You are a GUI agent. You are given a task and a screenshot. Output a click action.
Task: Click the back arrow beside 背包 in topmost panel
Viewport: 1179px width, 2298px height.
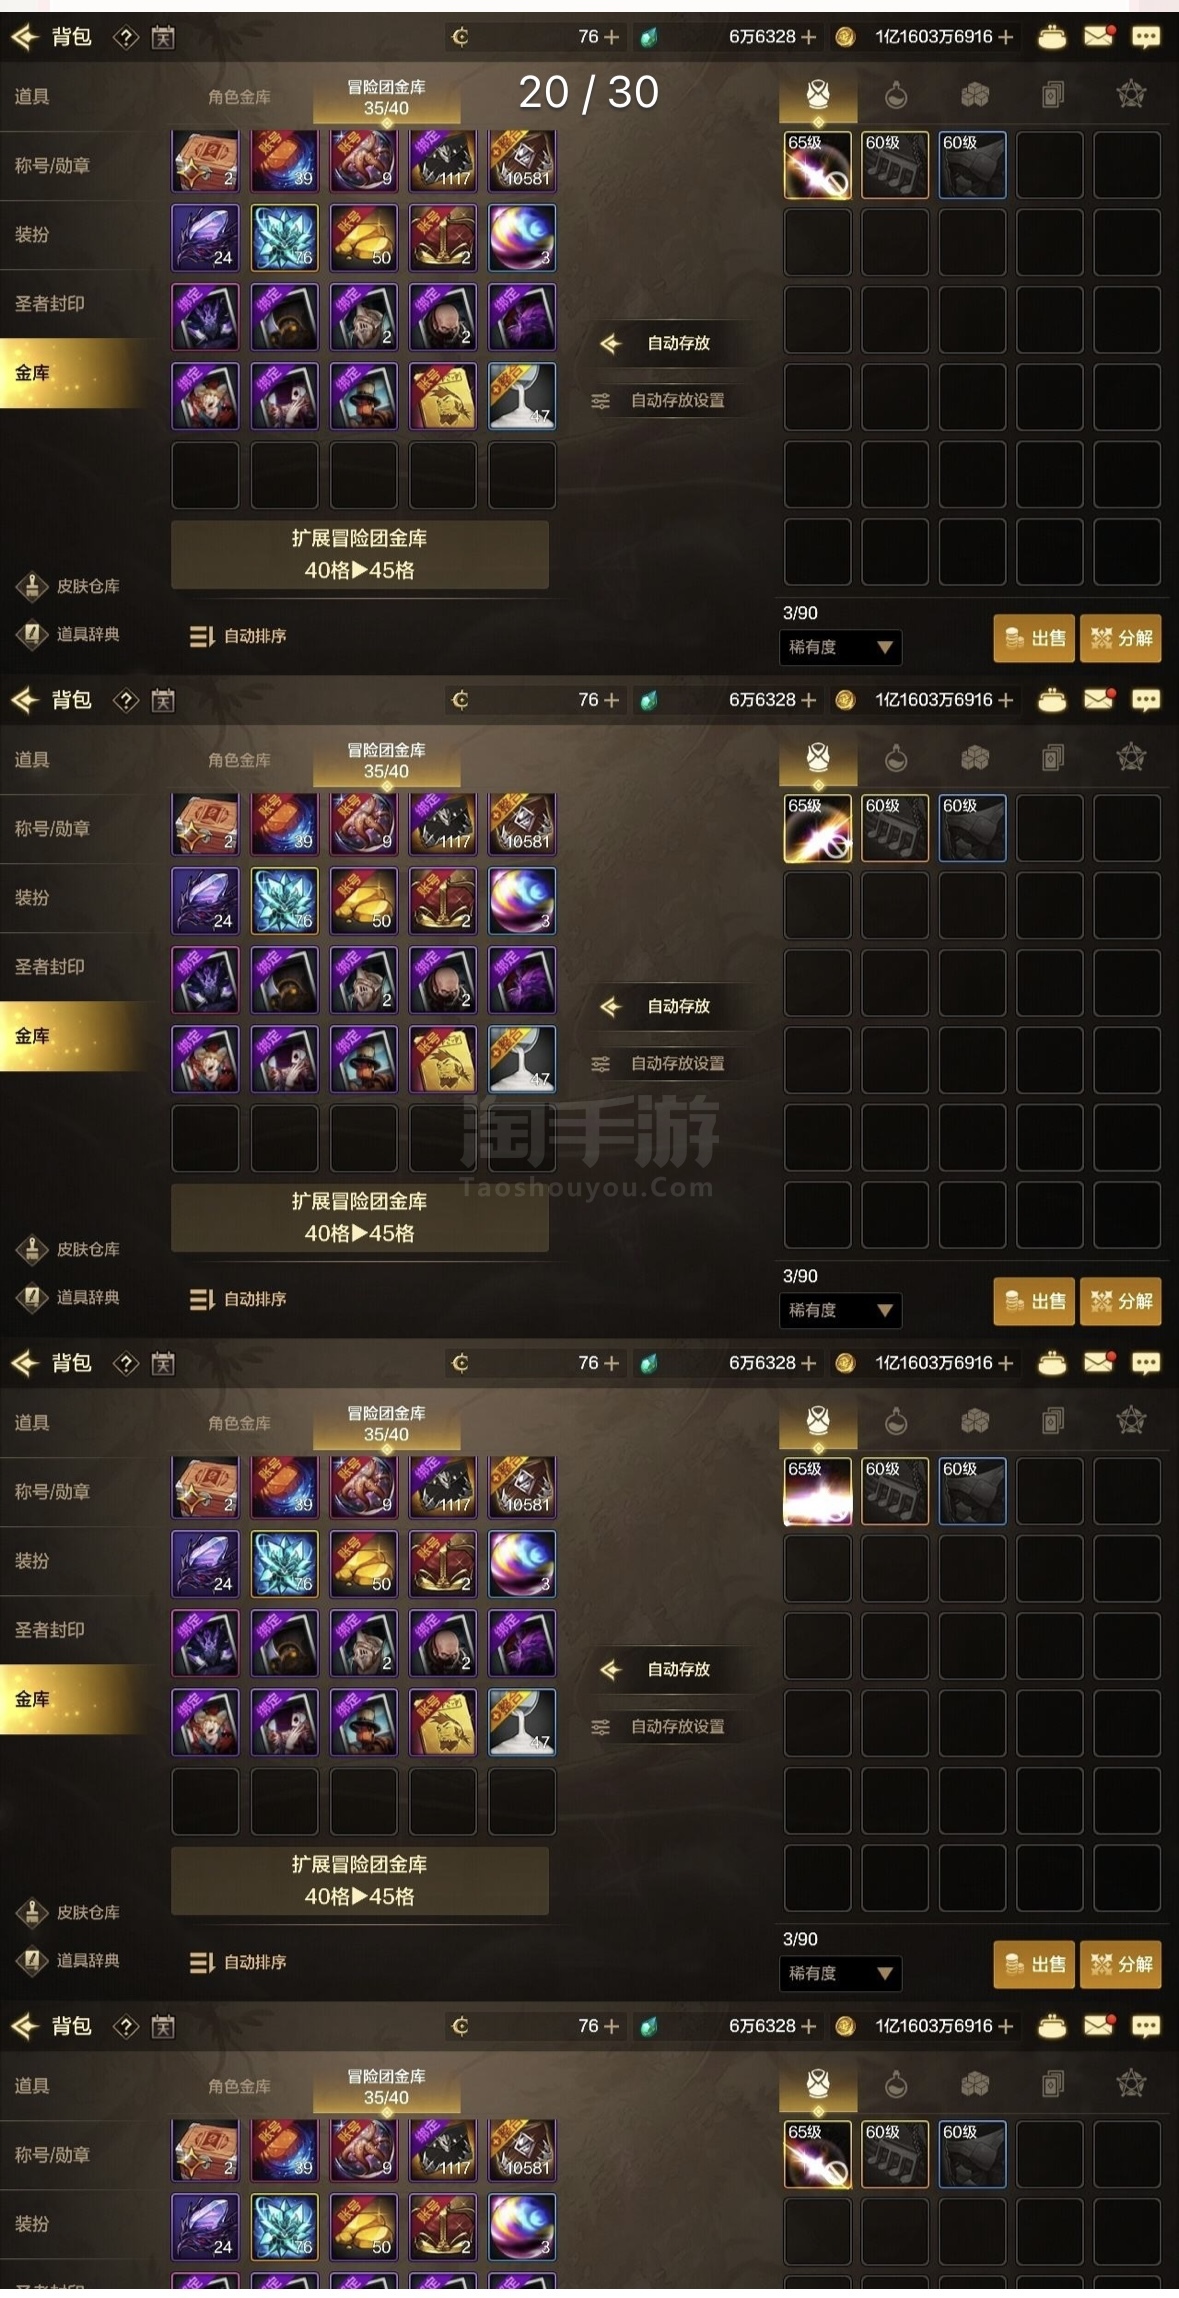[x=24, y=38]
